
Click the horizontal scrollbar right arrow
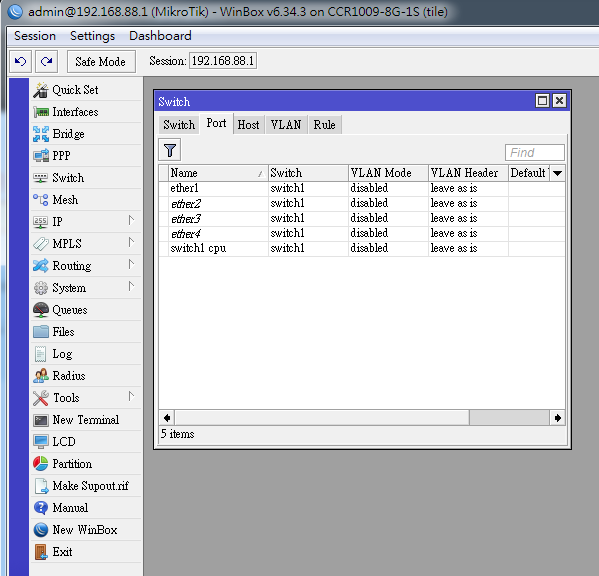557,418
